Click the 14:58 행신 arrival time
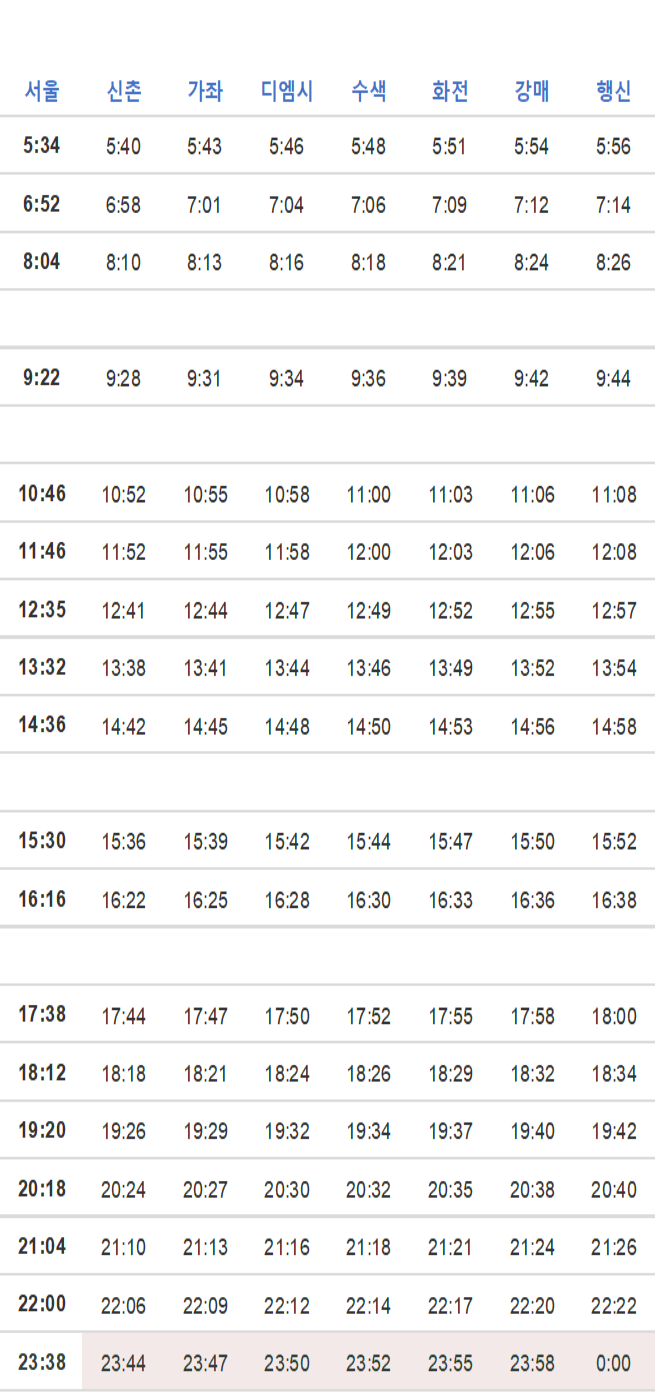The image size is (661, 1398). point(613,727)
